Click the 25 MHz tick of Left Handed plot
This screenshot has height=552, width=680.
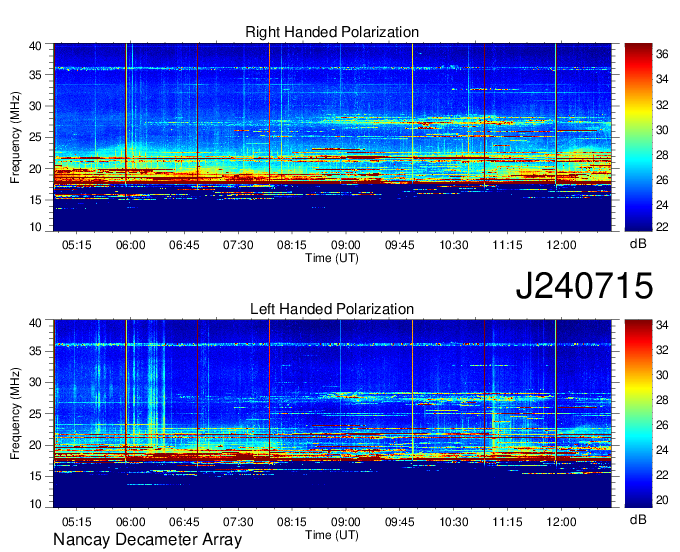[x=35, y=414]
